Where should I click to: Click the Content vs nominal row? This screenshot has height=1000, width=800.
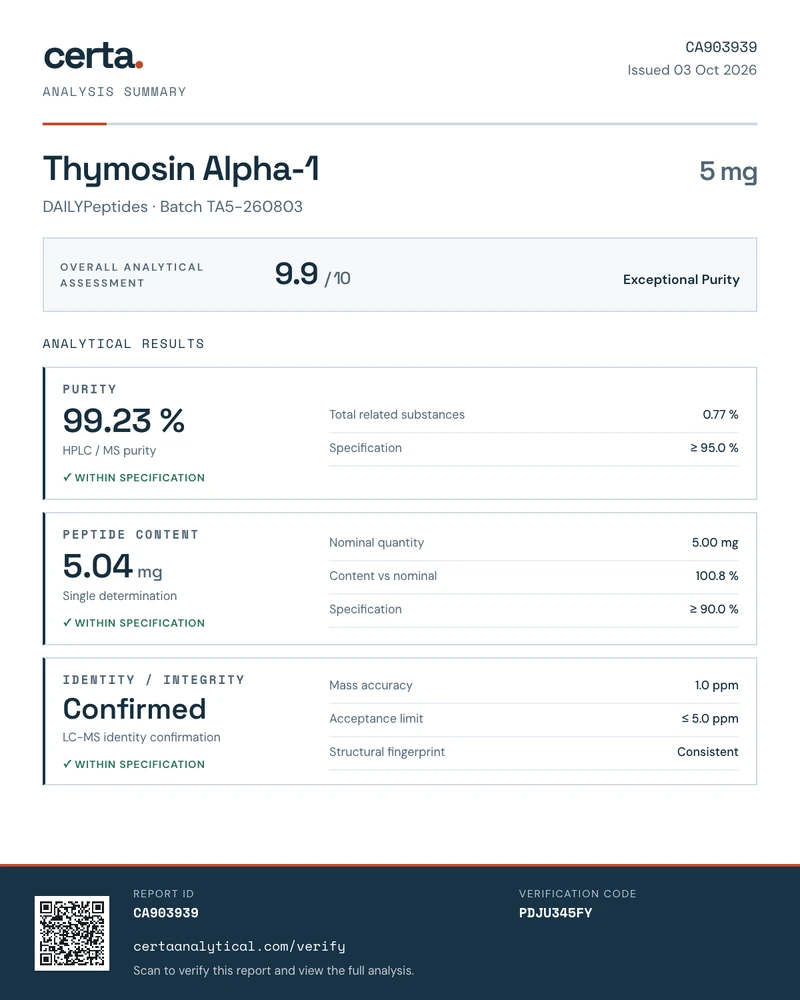click(x=533, y=576)
